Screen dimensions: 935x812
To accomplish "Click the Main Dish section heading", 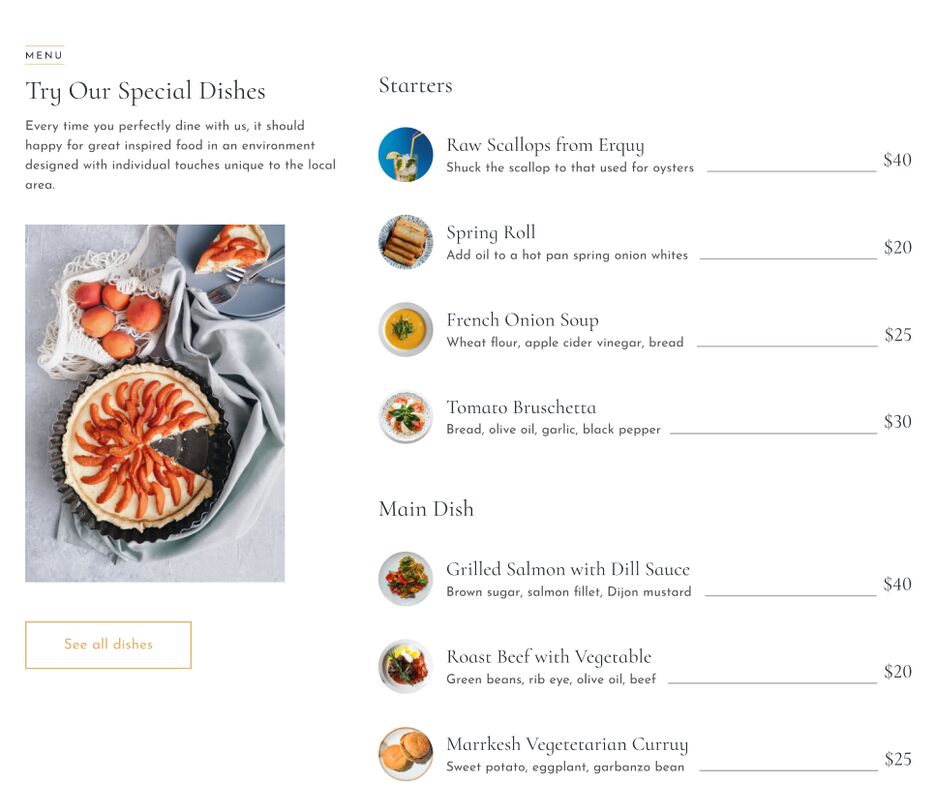I will click(x=426, y=509).
